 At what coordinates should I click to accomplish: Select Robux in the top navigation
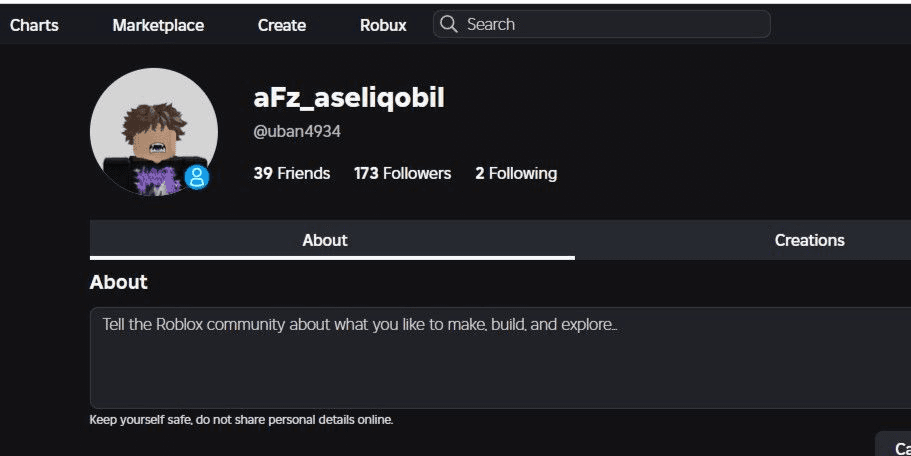383,25
